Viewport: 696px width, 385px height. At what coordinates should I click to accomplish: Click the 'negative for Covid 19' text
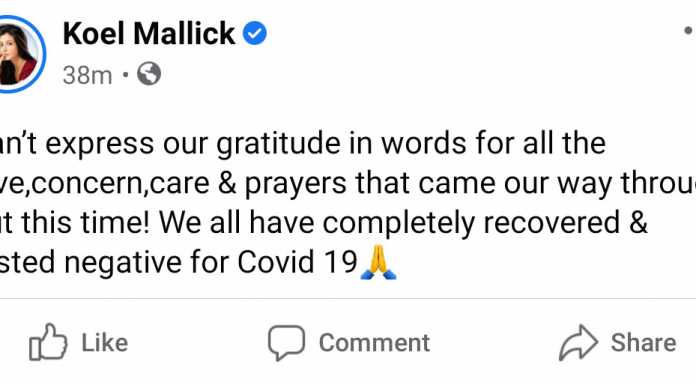click(211, 262)
